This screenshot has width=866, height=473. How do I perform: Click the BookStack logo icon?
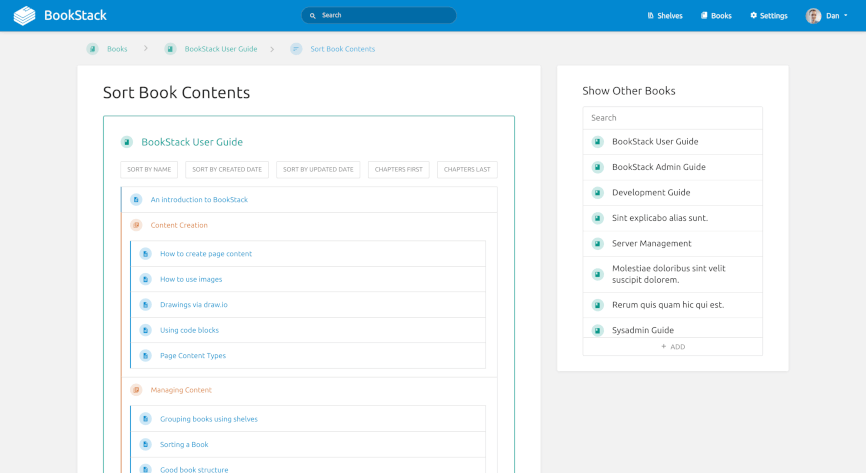click(x=24, y=15)
